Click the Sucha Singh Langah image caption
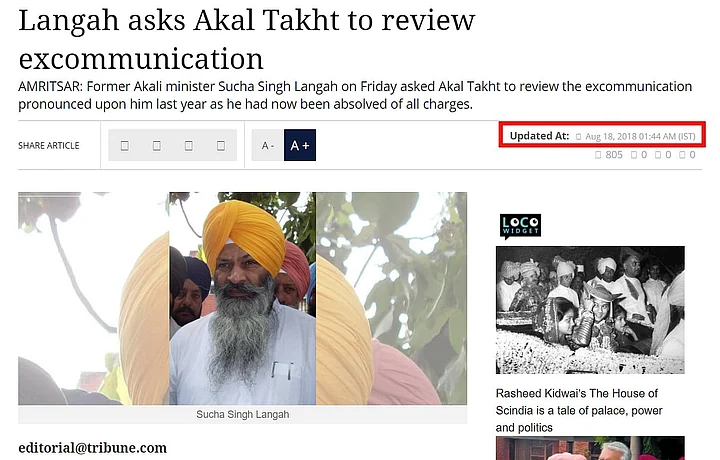720x460 pixels. 242,415
